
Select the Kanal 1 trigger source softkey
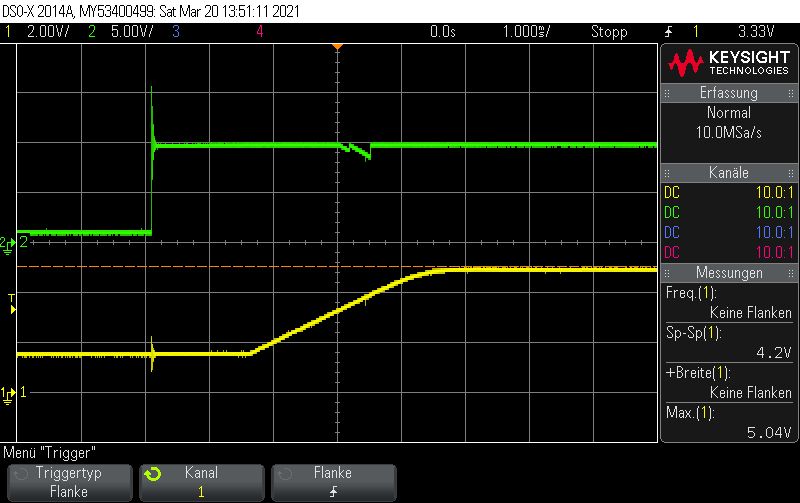click(x=202, y=482)
